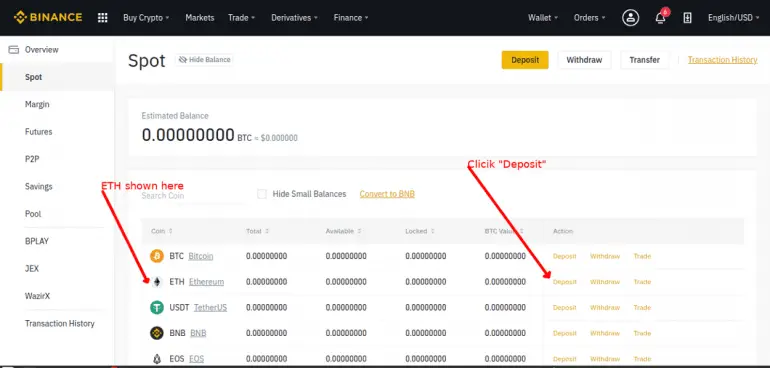The height and width of the screenshot is (368, 770).
Task: Click the yellow Deposit button
Action: [525, 60]
